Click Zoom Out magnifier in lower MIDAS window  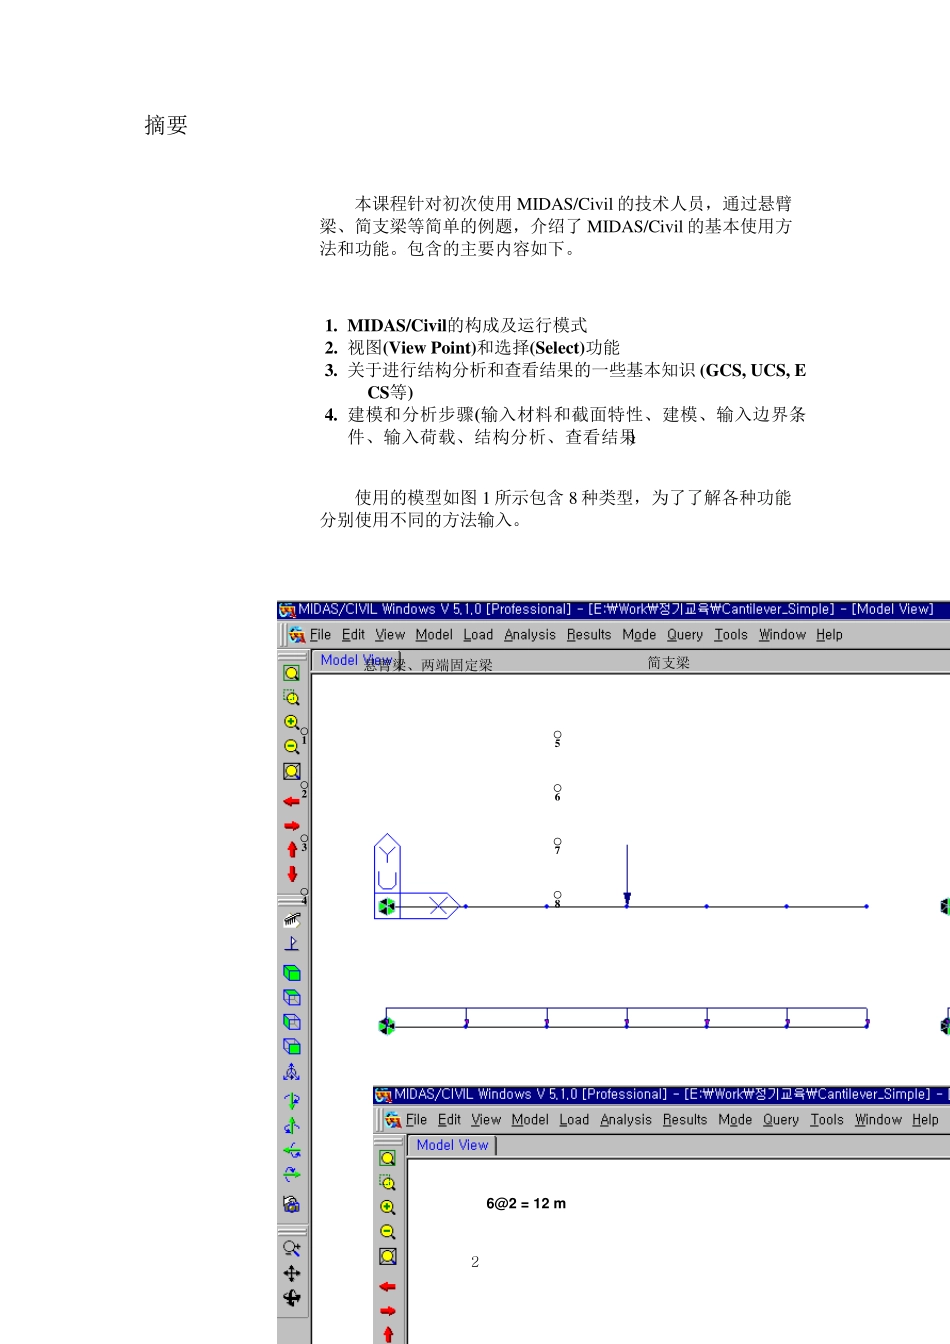(x=387, y=1232)
